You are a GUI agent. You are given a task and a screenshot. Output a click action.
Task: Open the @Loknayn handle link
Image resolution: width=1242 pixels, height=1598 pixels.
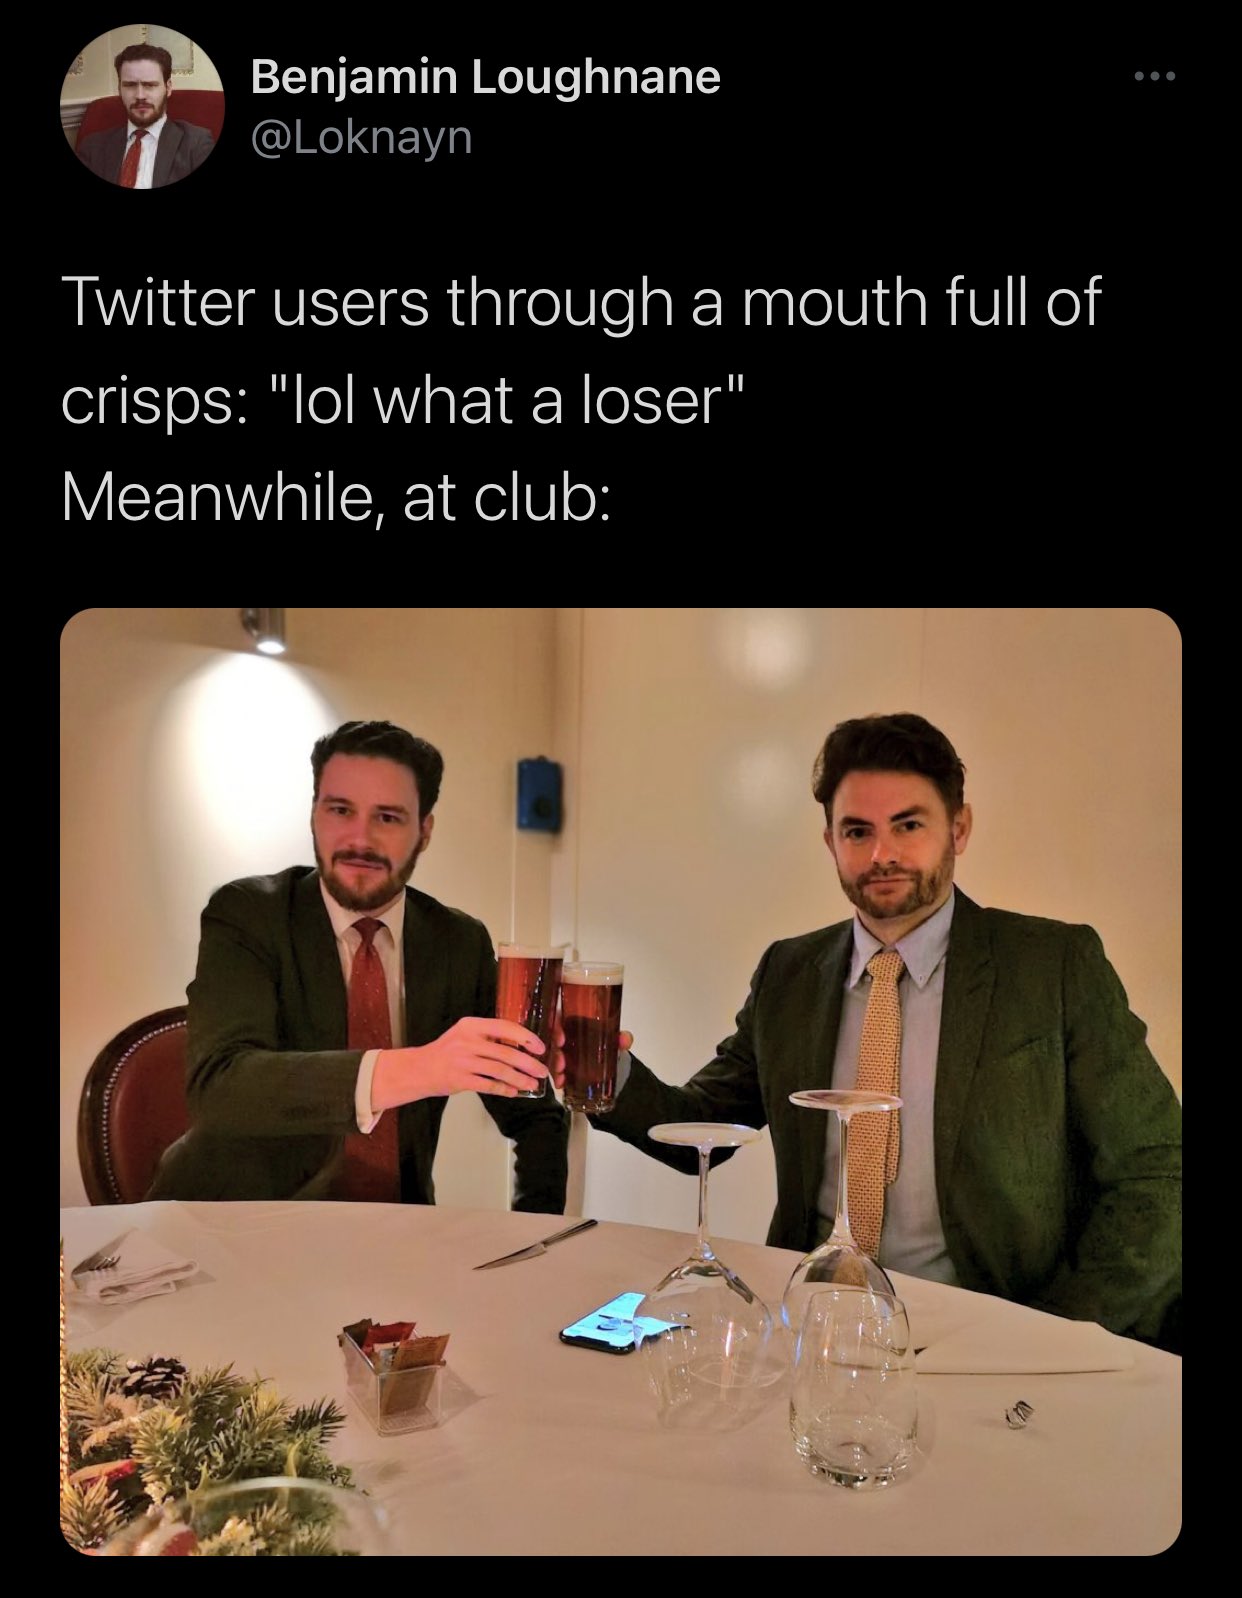point(360,137)
